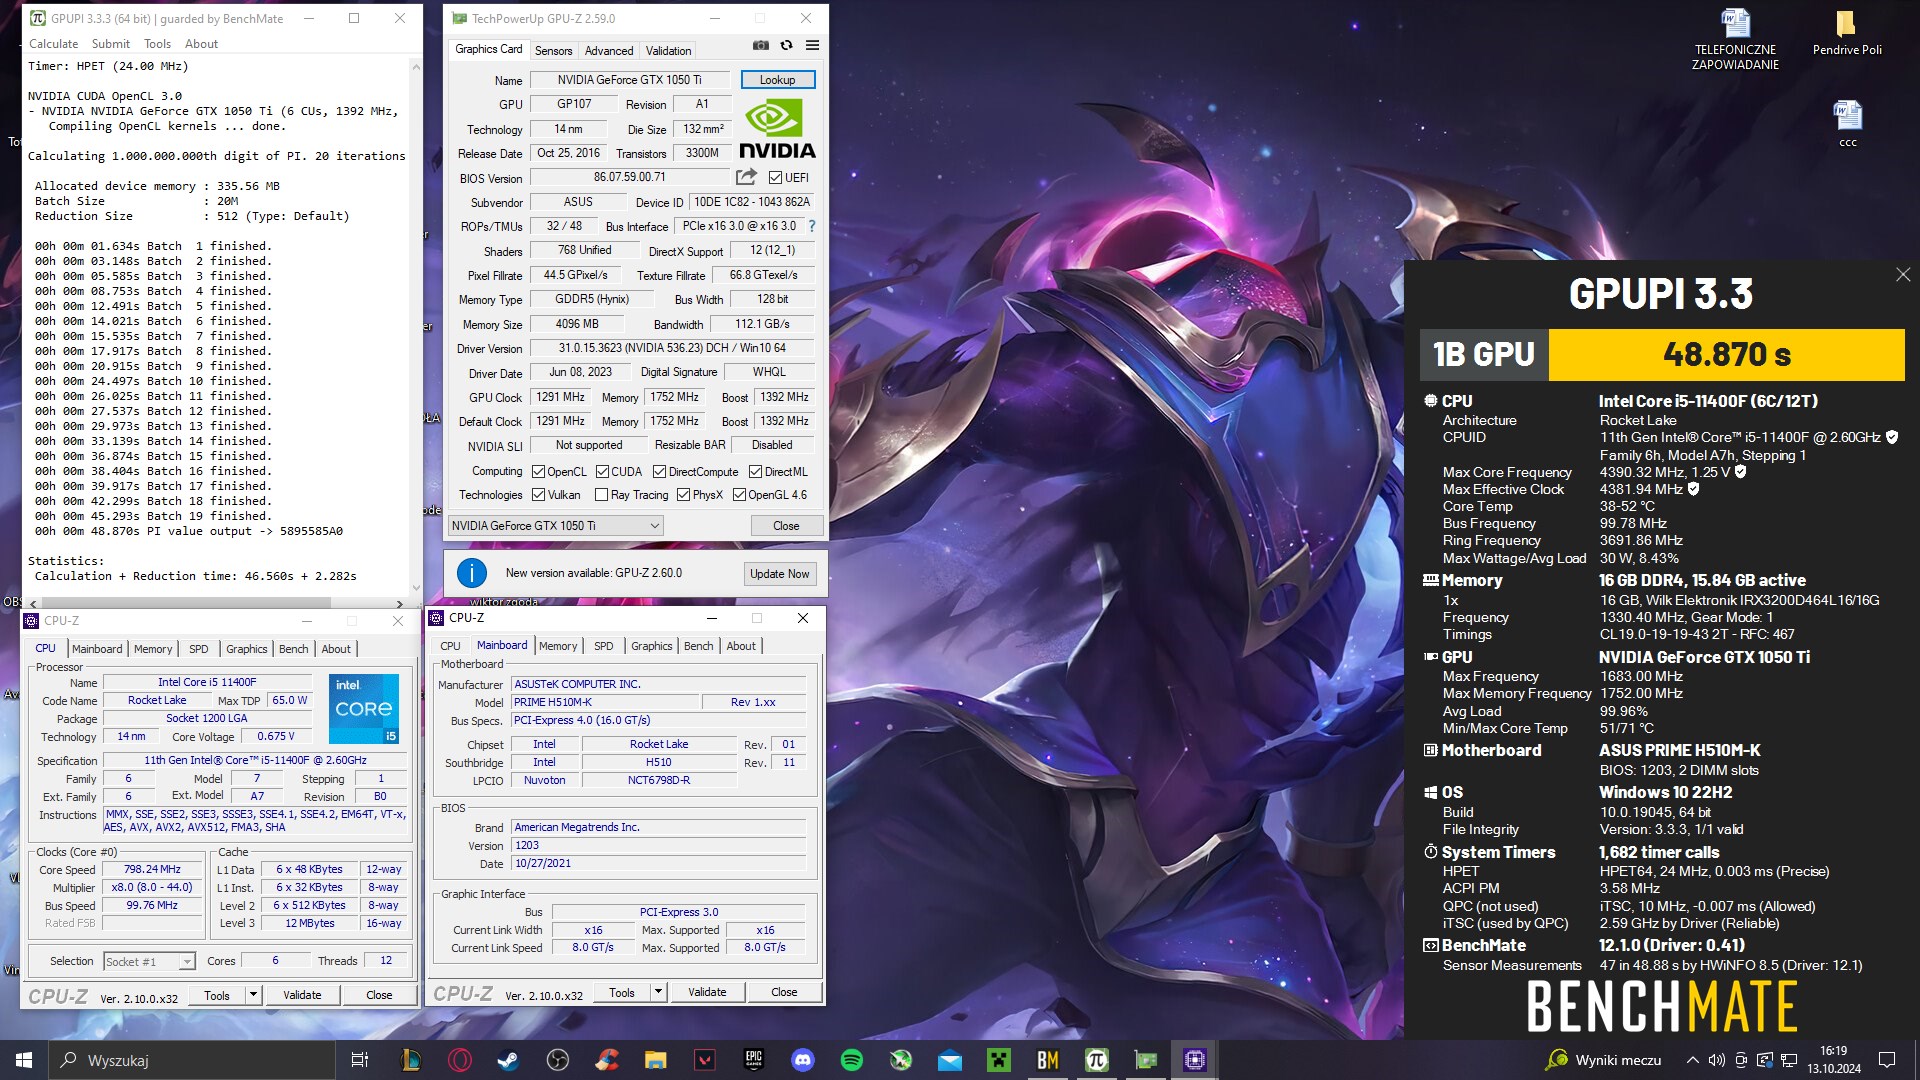The width and height of the screenshot is (1920, 1080).
Task: Open the Windows Start menu
Action: tap(24, 1060)
